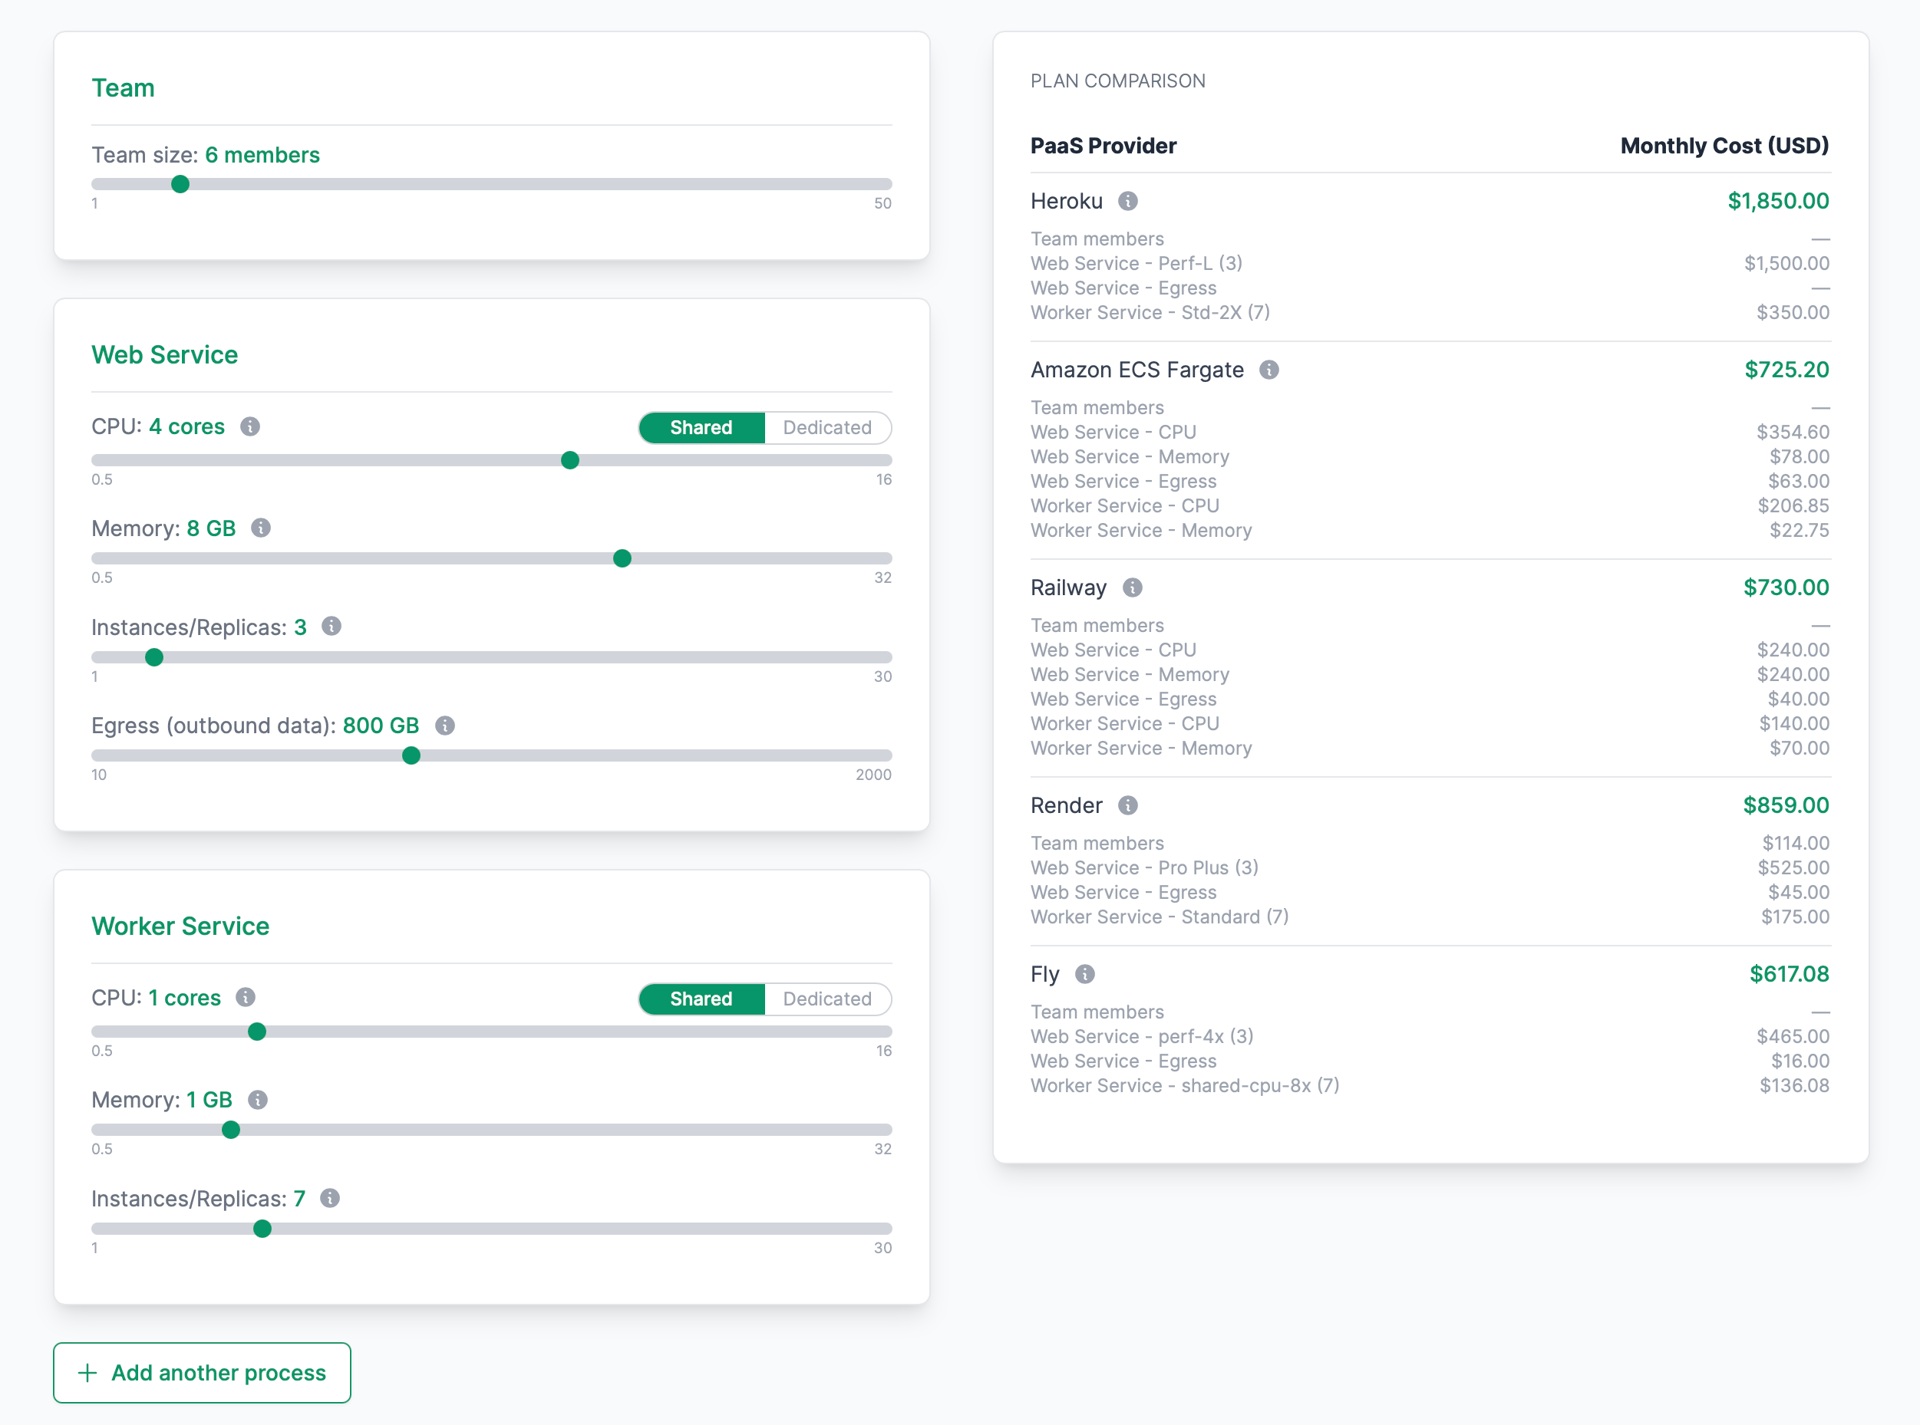The image size is (1920, 1425).
Task: Click Web Service CPU slider handle
Action: [570, 460]
